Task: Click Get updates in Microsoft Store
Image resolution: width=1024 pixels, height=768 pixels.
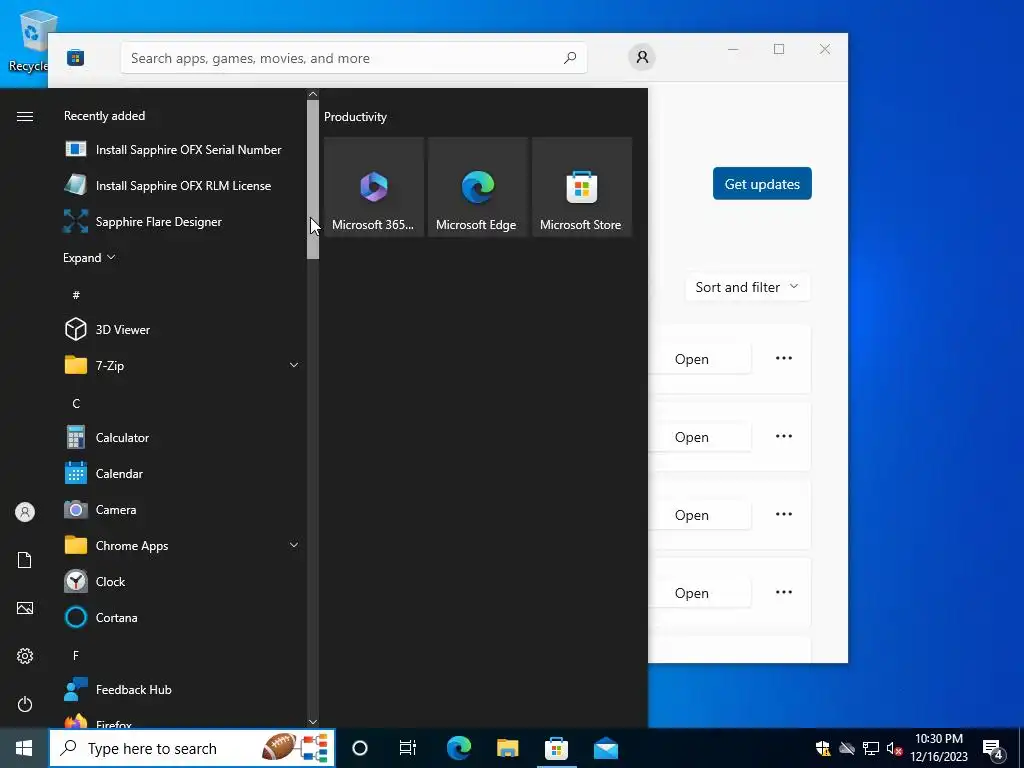Action: (x=762, y=184)
